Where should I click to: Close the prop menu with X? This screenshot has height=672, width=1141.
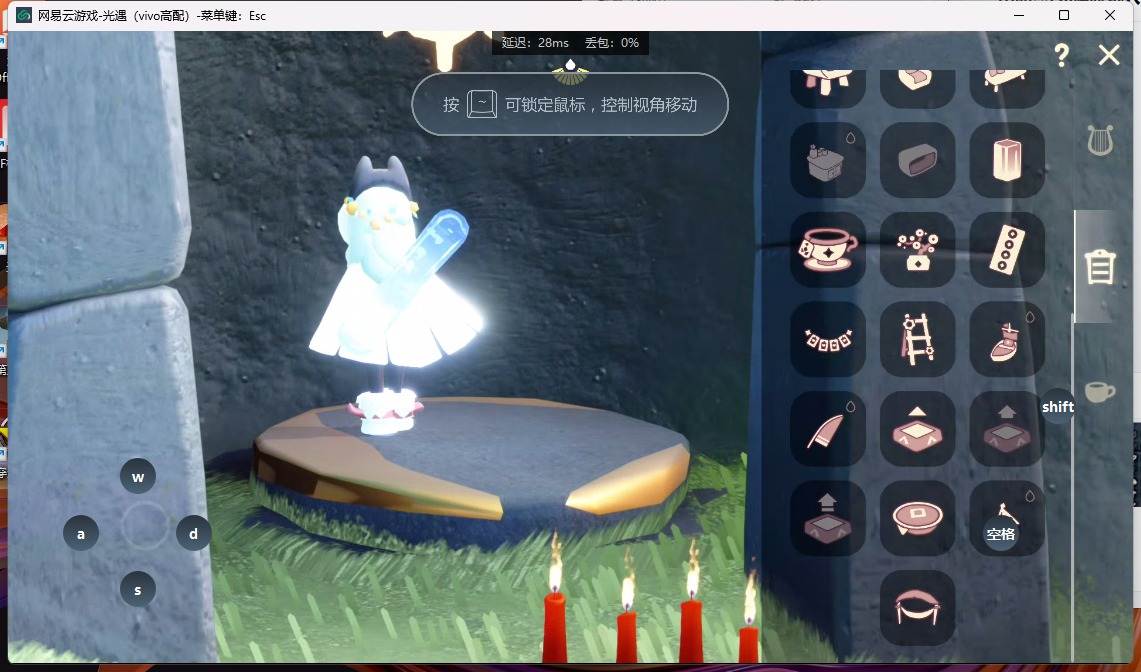[1109, 55]
